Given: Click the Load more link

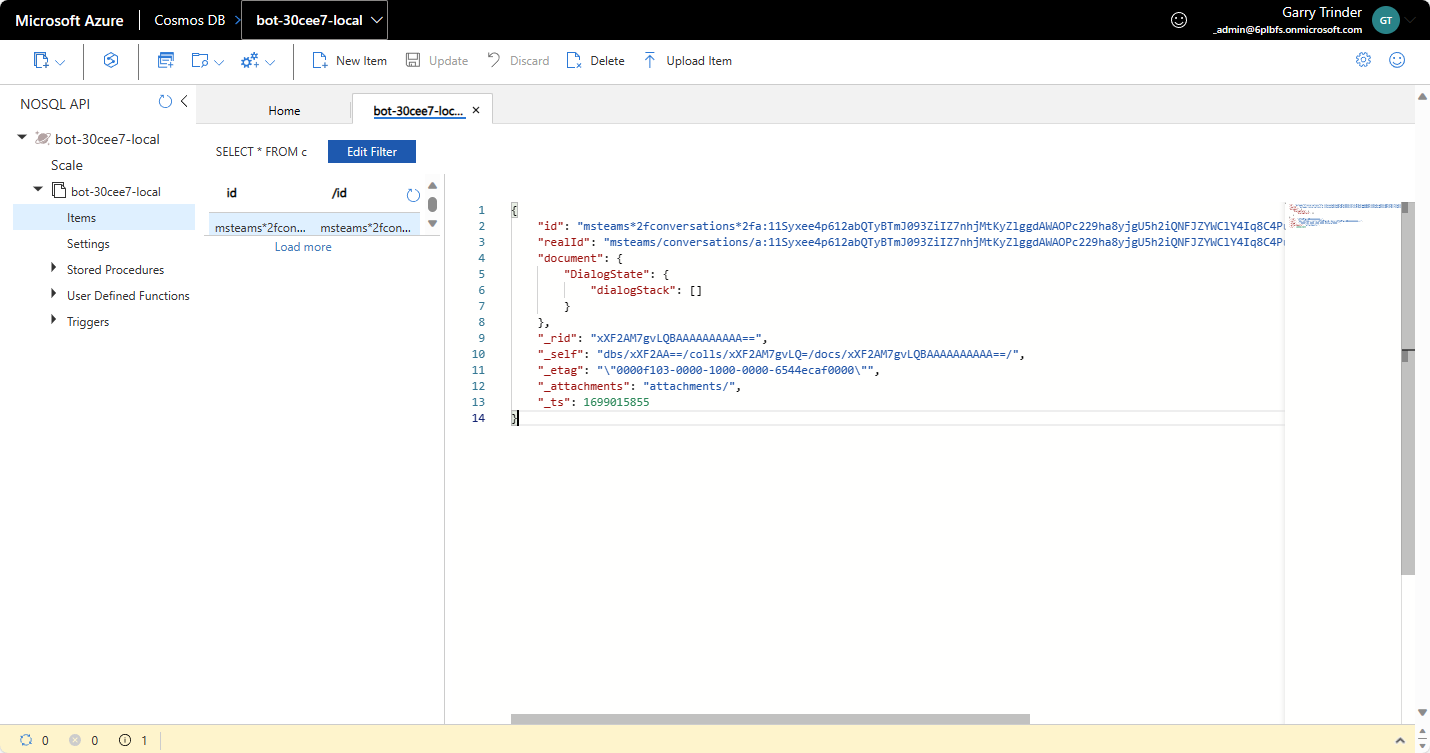Looking at the screenshot, I should [303, 247].
